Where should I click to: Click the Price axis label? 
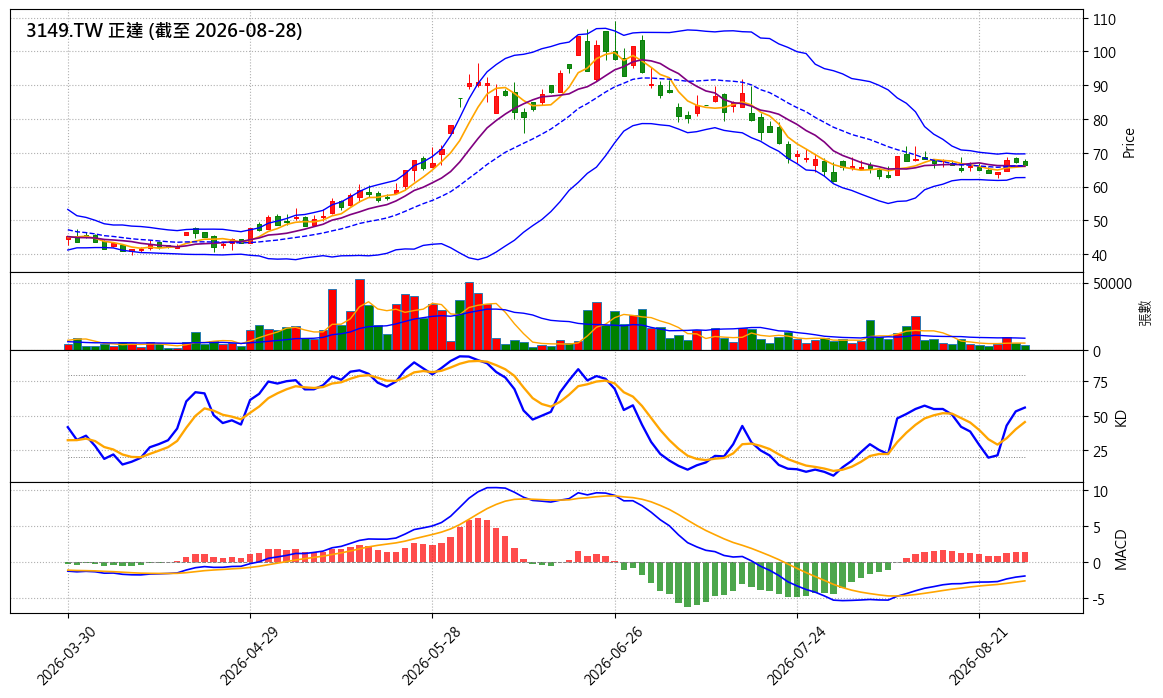(x=1129, y=143)
